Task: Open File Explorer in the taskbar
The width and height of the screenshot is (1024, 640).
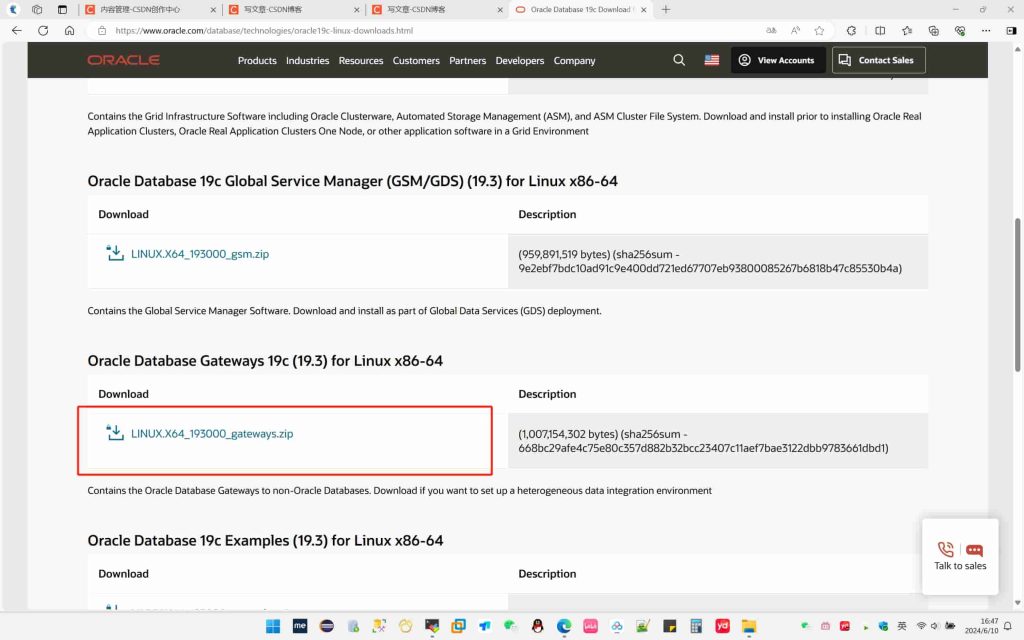Action: click(x=748, y=626)
